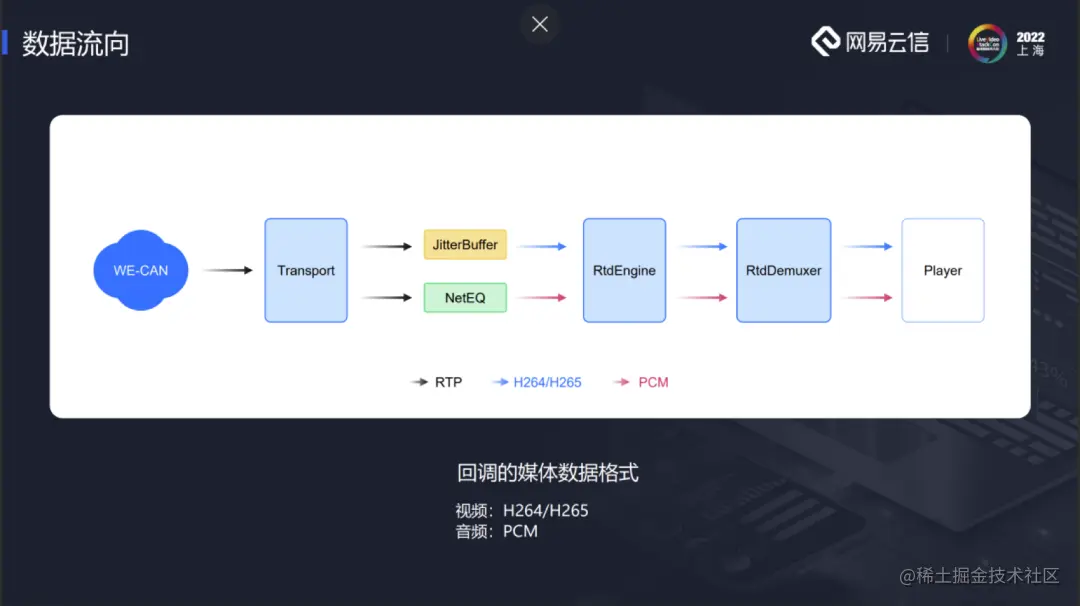Image resolution: width=1080 pixels, height=606 pixels.
Task: Click the PCM legend label
Action: click(x=653, y=382)
